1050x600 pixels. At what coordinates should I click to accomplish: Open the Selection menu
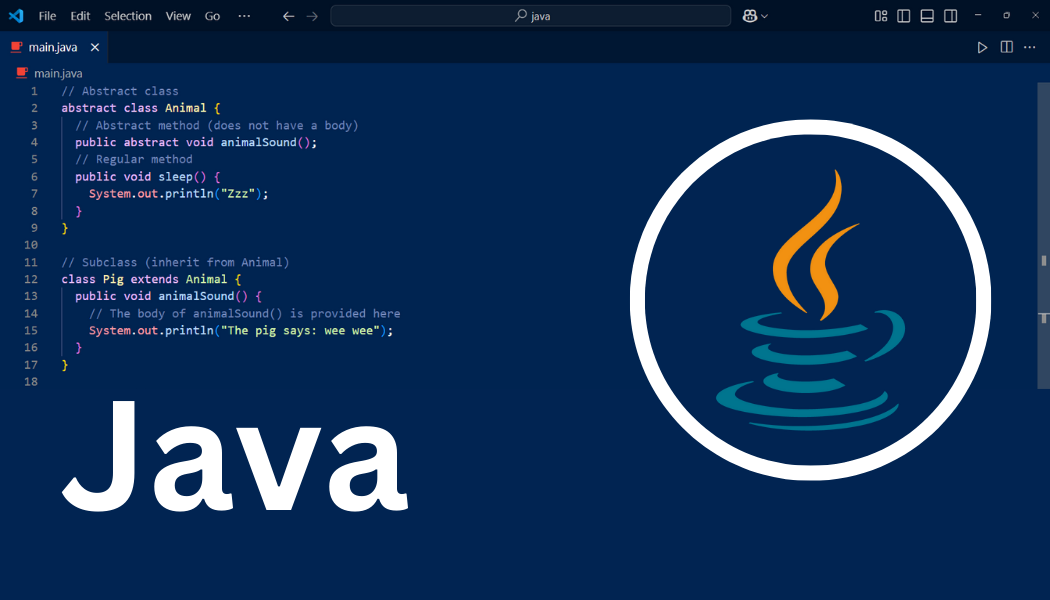pos(128,16)
